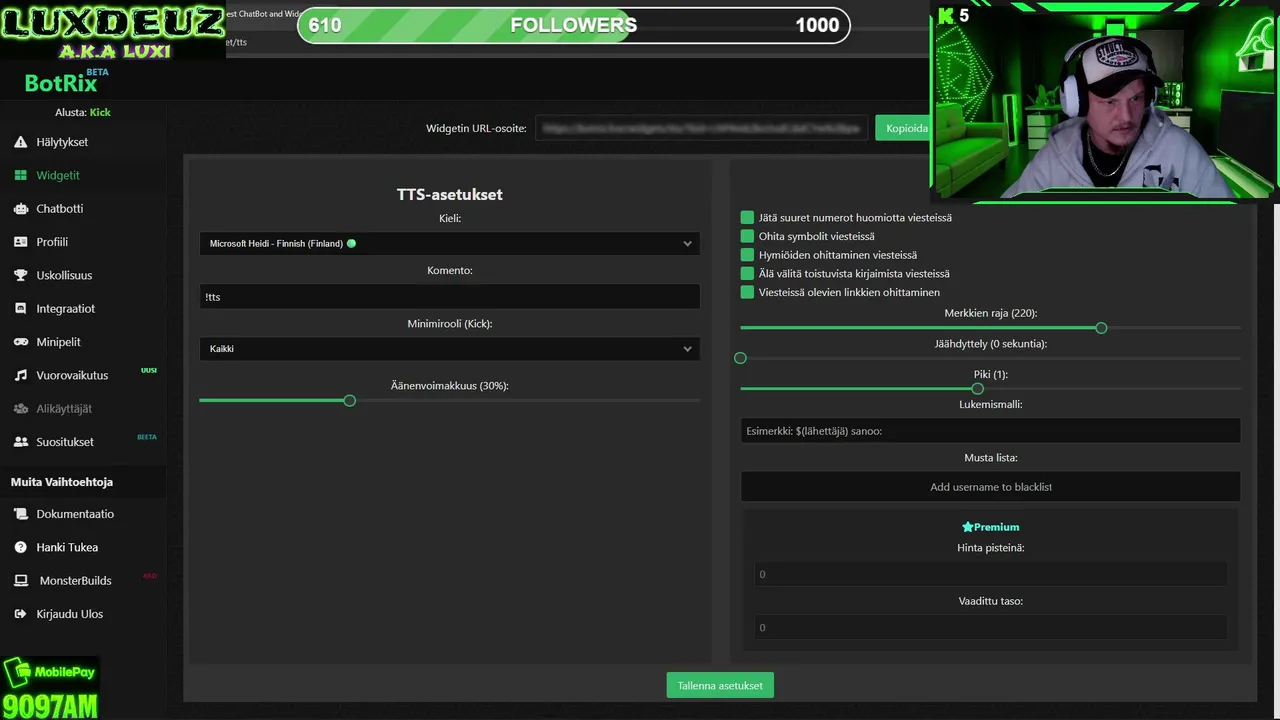Toggle 'Älä välitä toistuvista kirjaimista' checkbox
The width and height of the screenshot is (1280, 720).
click(747, 273)
